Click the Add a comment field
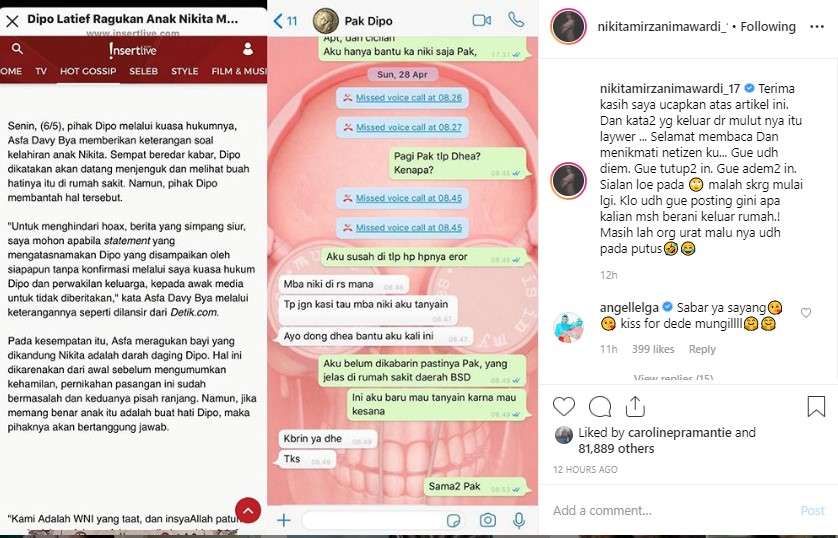This screenshot has width=838, height=538. click(673, 510)
